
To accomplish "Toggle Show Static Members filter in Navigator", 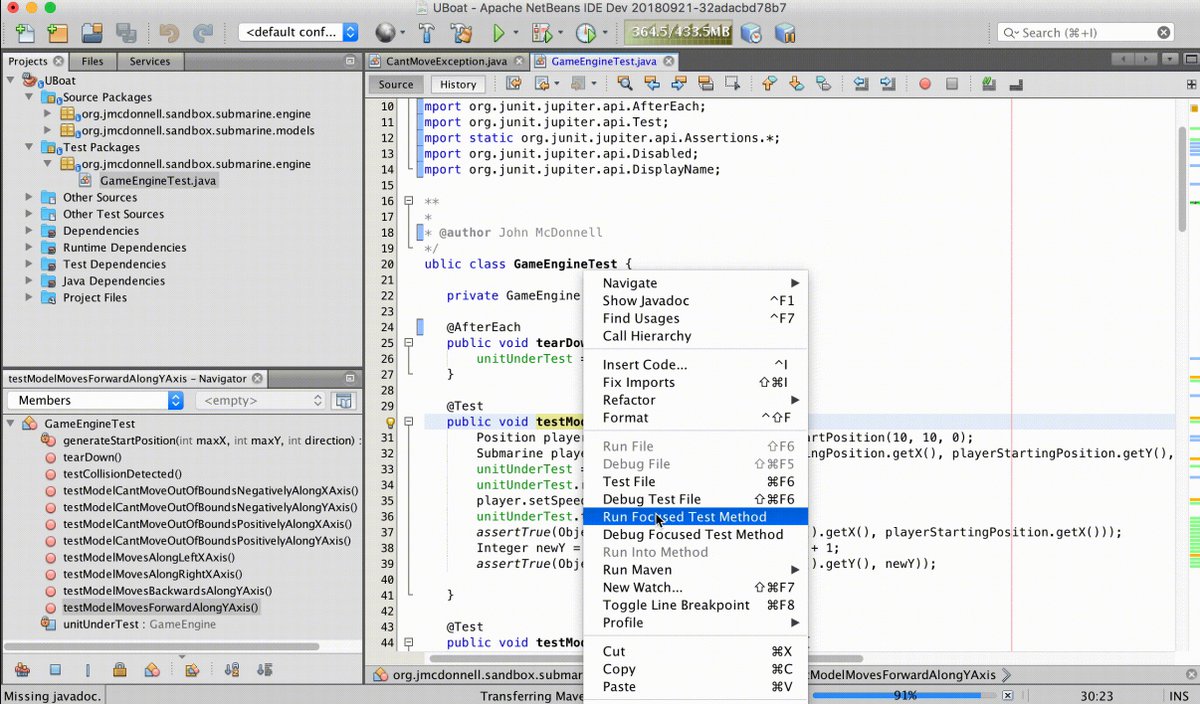I will (87, 669).
